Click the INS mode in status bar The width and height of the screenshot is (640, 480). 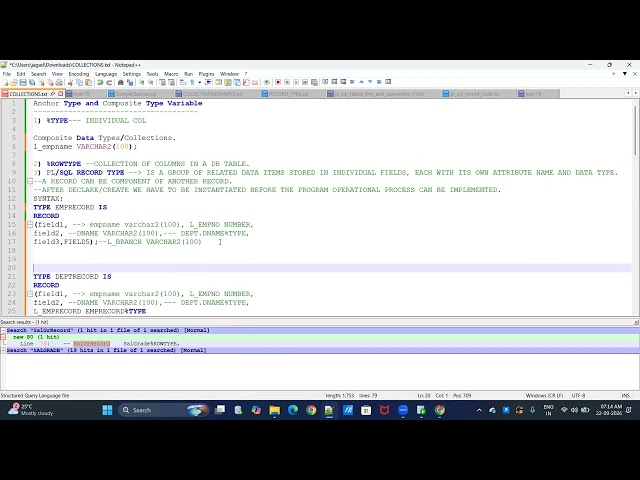coord(625,396)
